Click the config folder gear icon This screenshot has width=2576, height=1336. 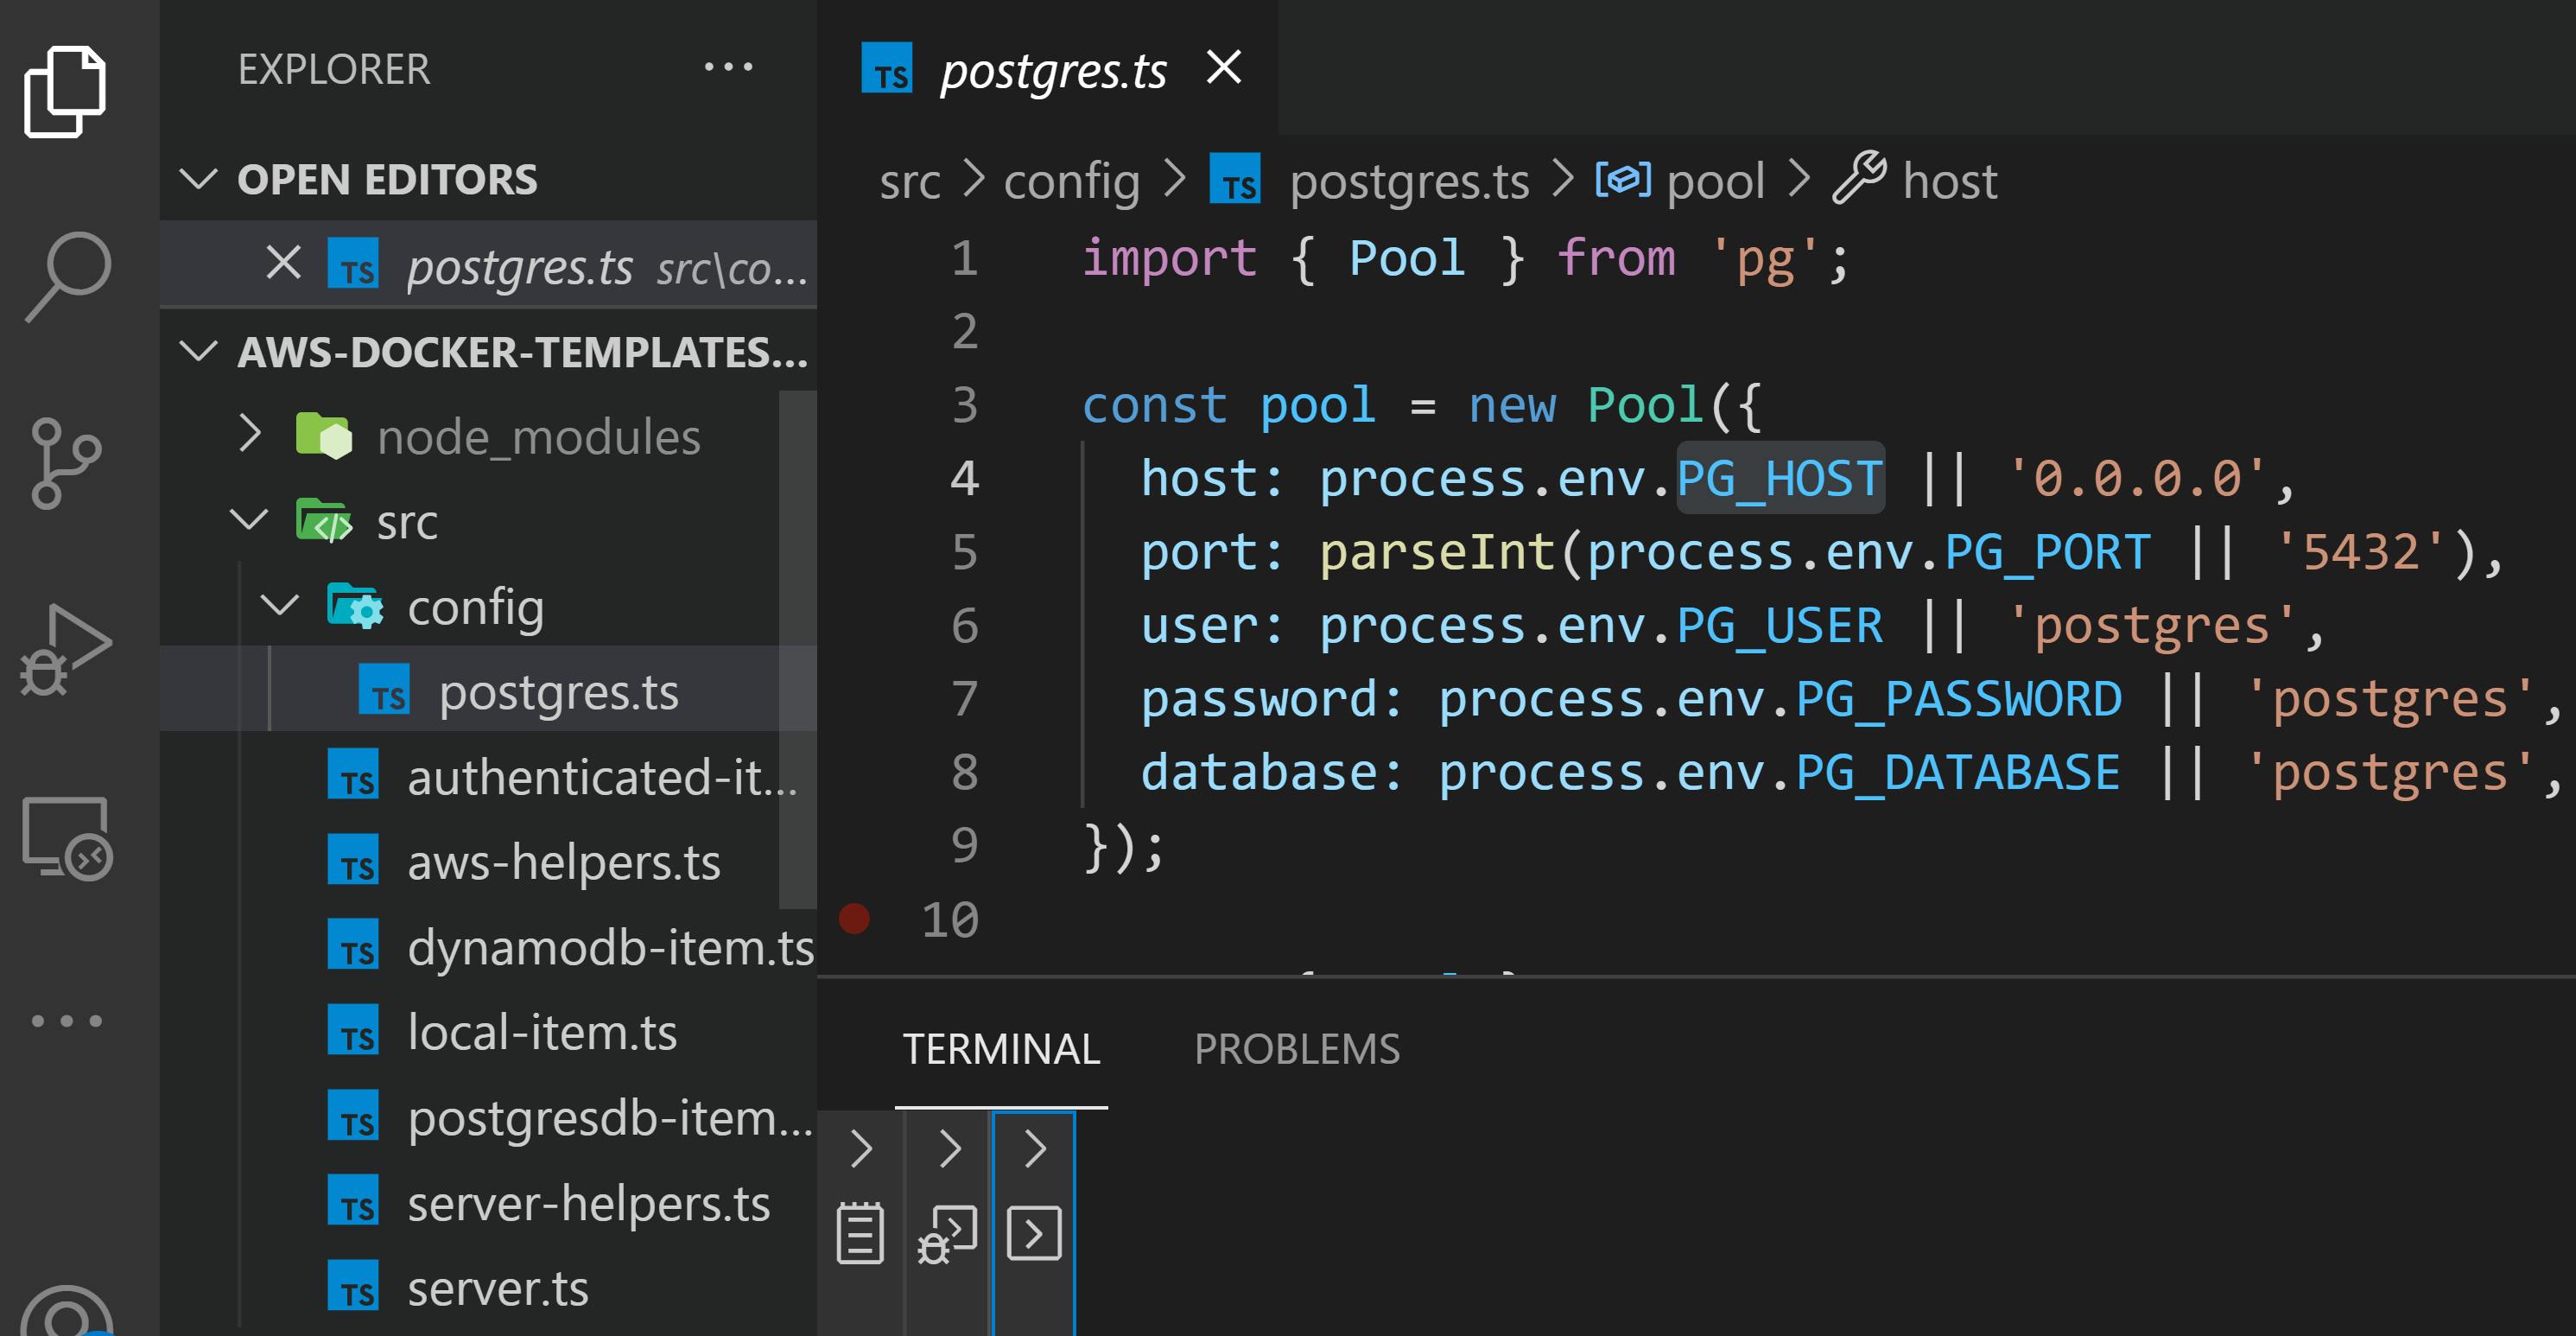click(x=355, y=606)
